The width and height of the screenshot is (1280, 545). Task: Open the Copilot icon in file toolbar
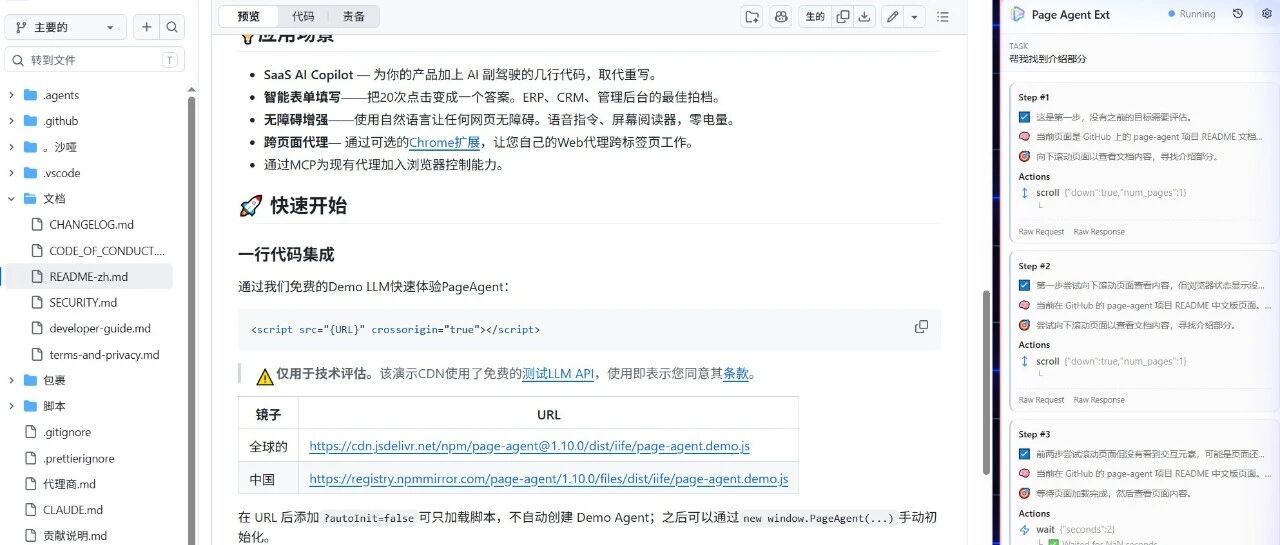[x=781, y=16]
